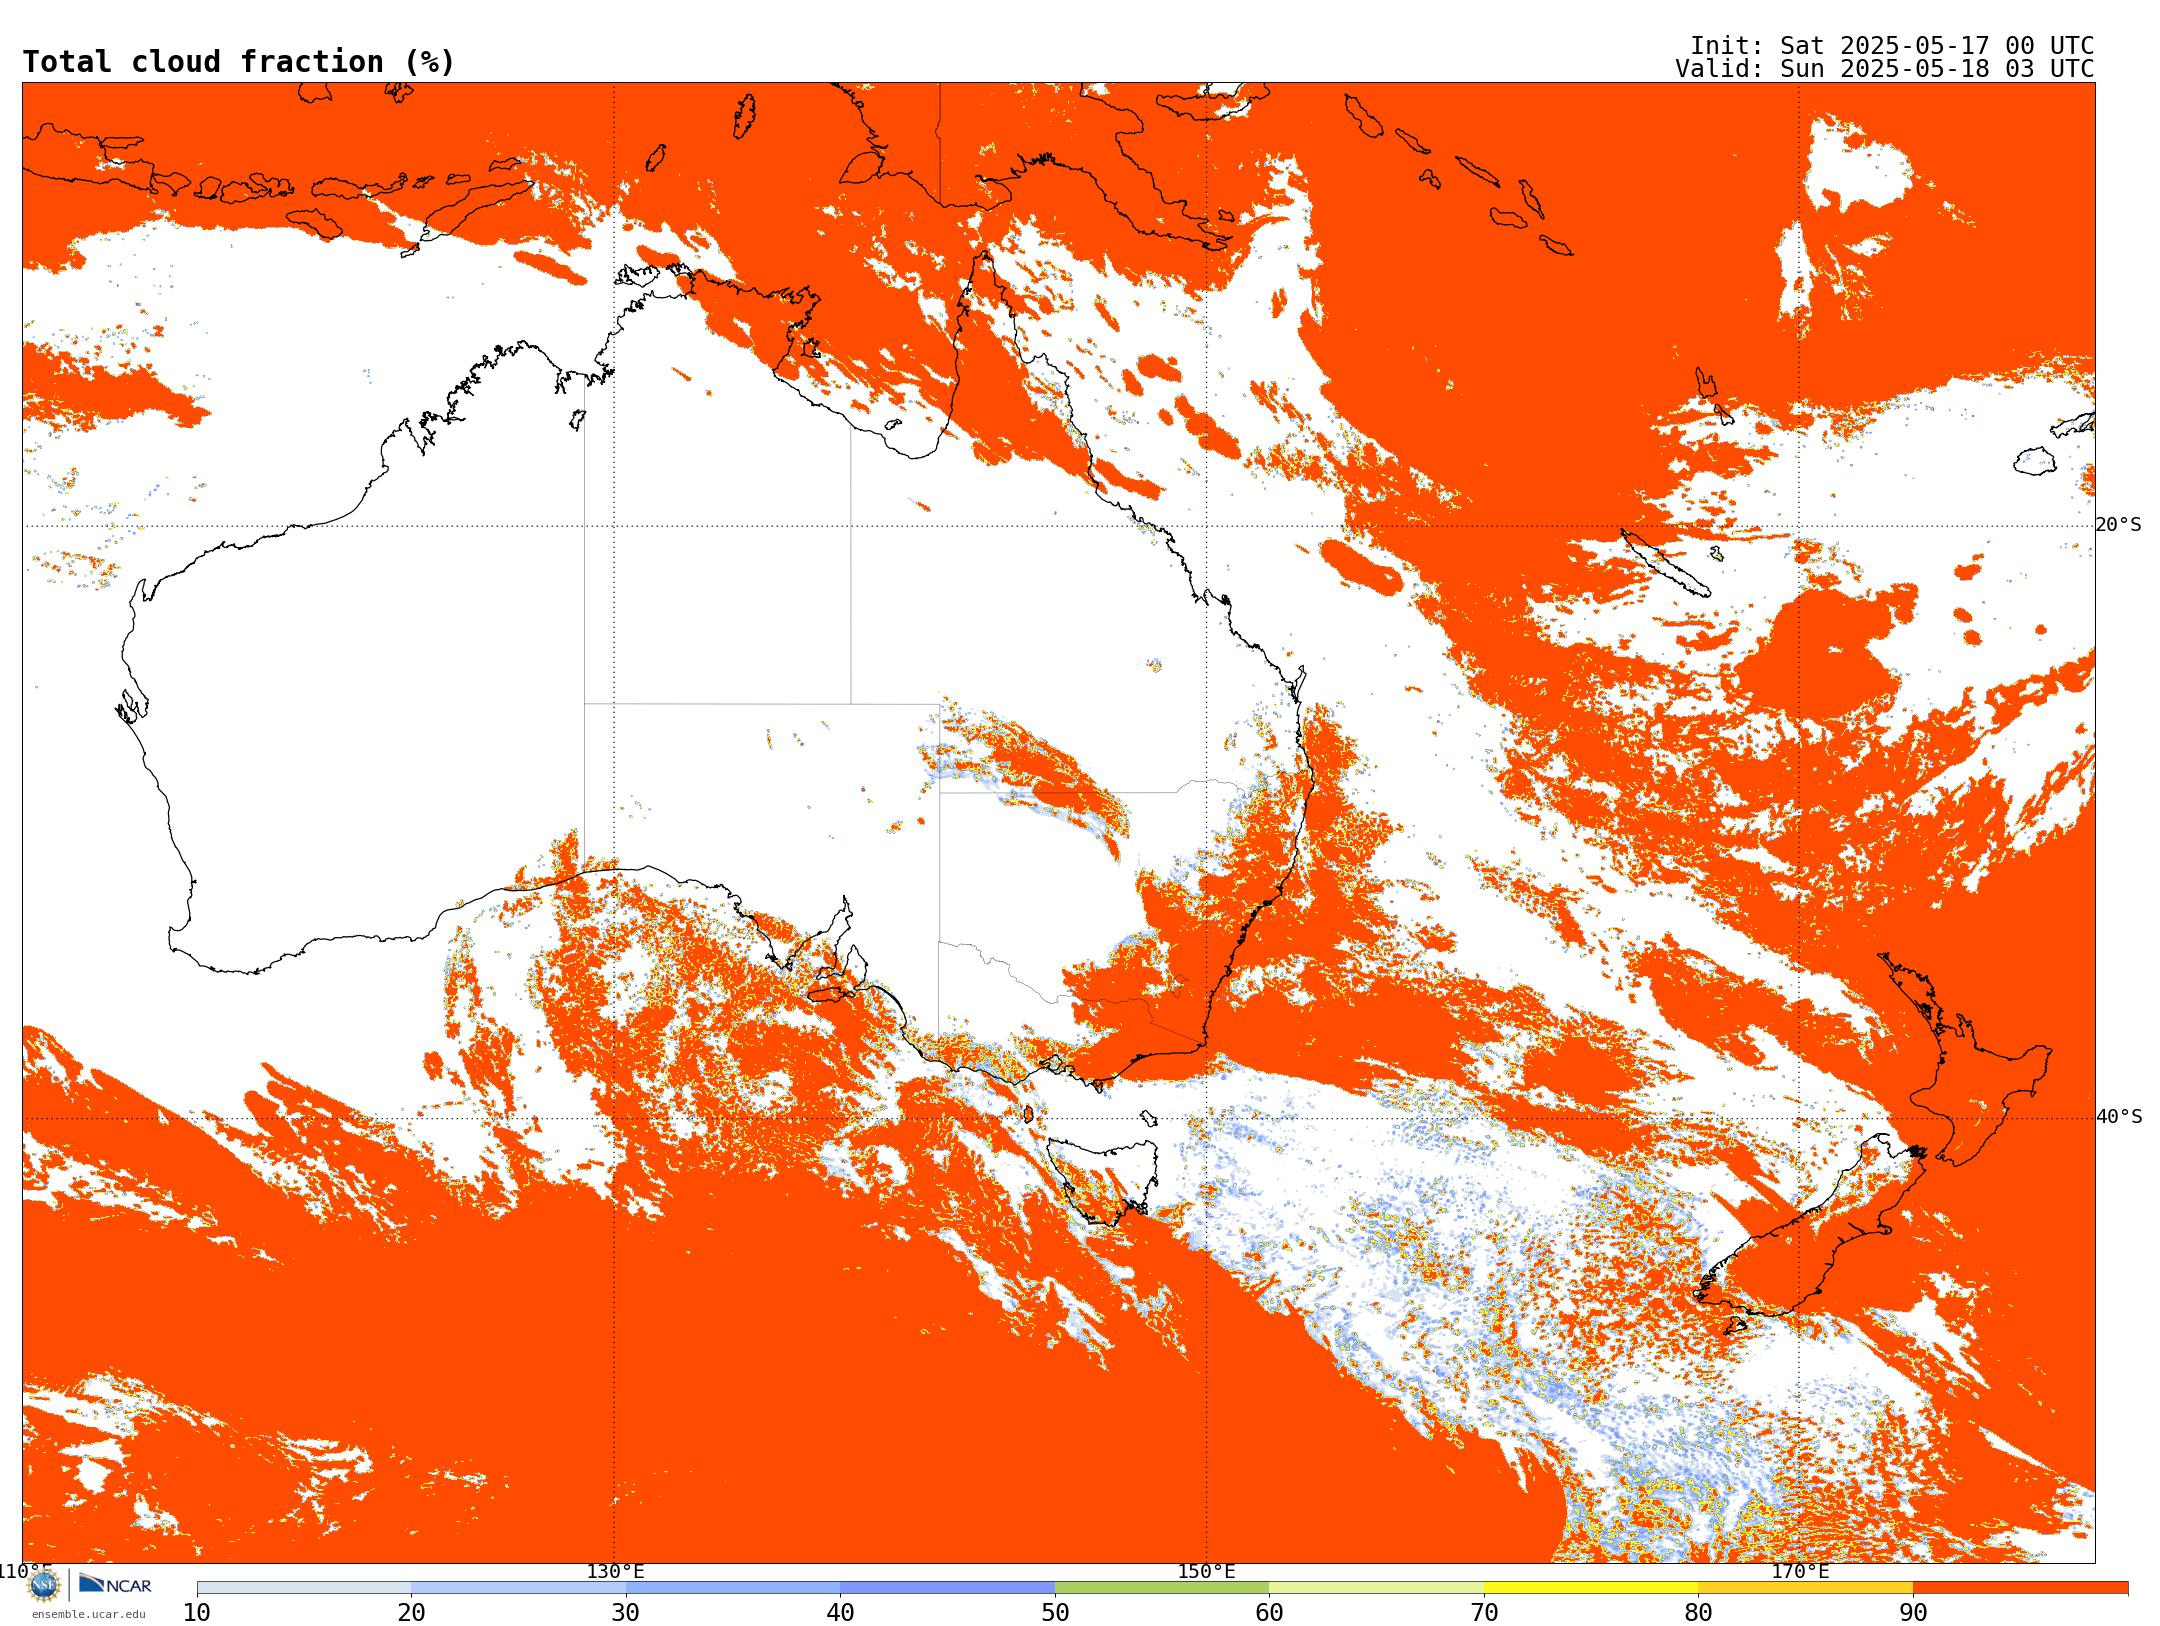Screen dimensions: 2160x1626
Task: Click the Init: Sat 2025-05-17 00 UTC line
Action: (x=1892, y=46)
